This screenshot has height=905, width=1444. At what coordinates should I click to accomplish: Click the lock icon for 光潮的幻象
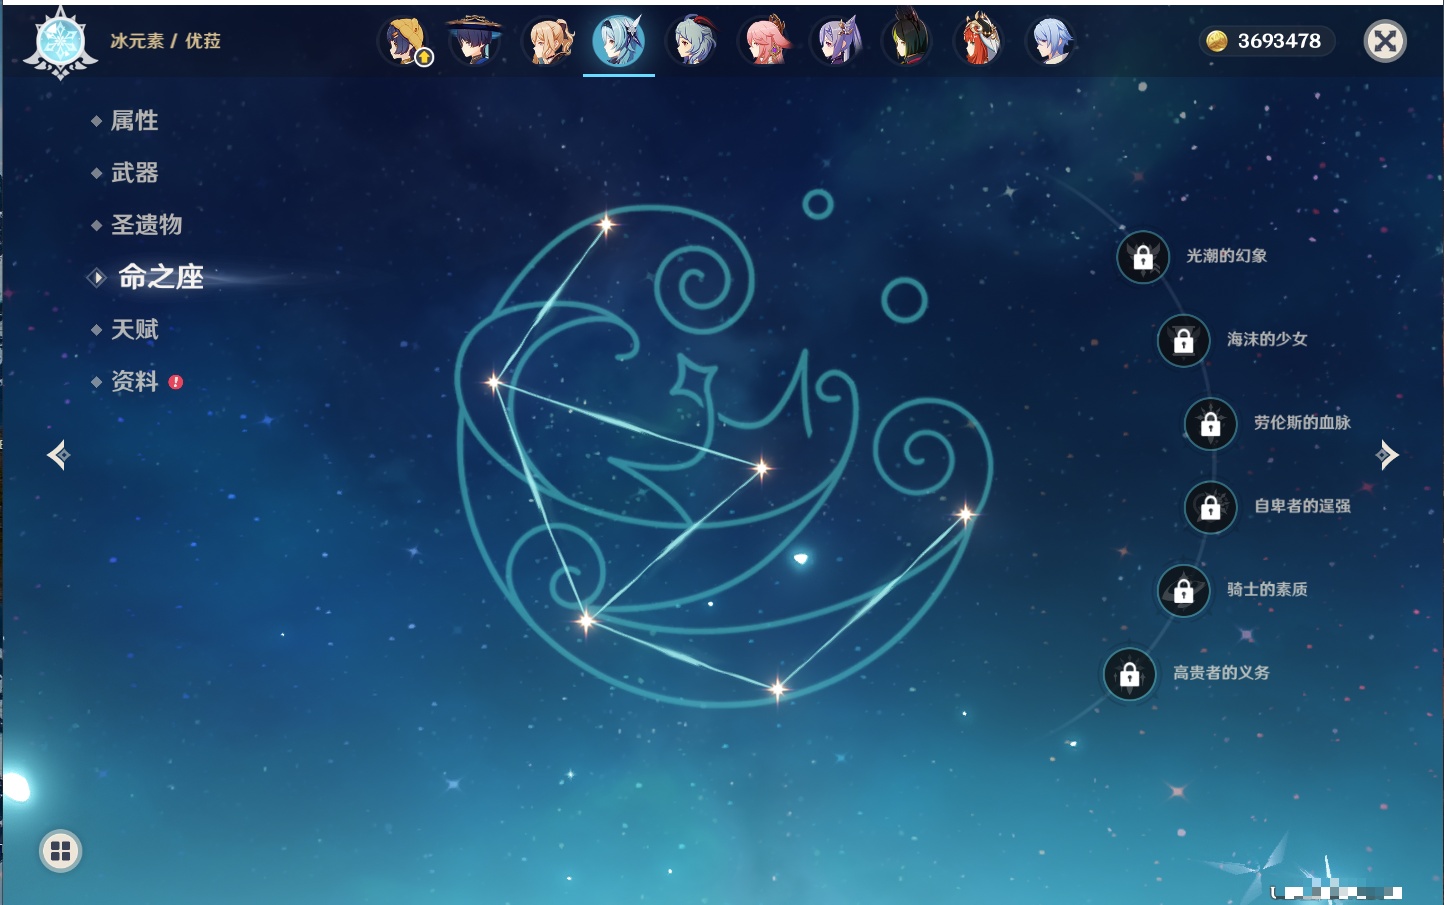point(1143,257)
